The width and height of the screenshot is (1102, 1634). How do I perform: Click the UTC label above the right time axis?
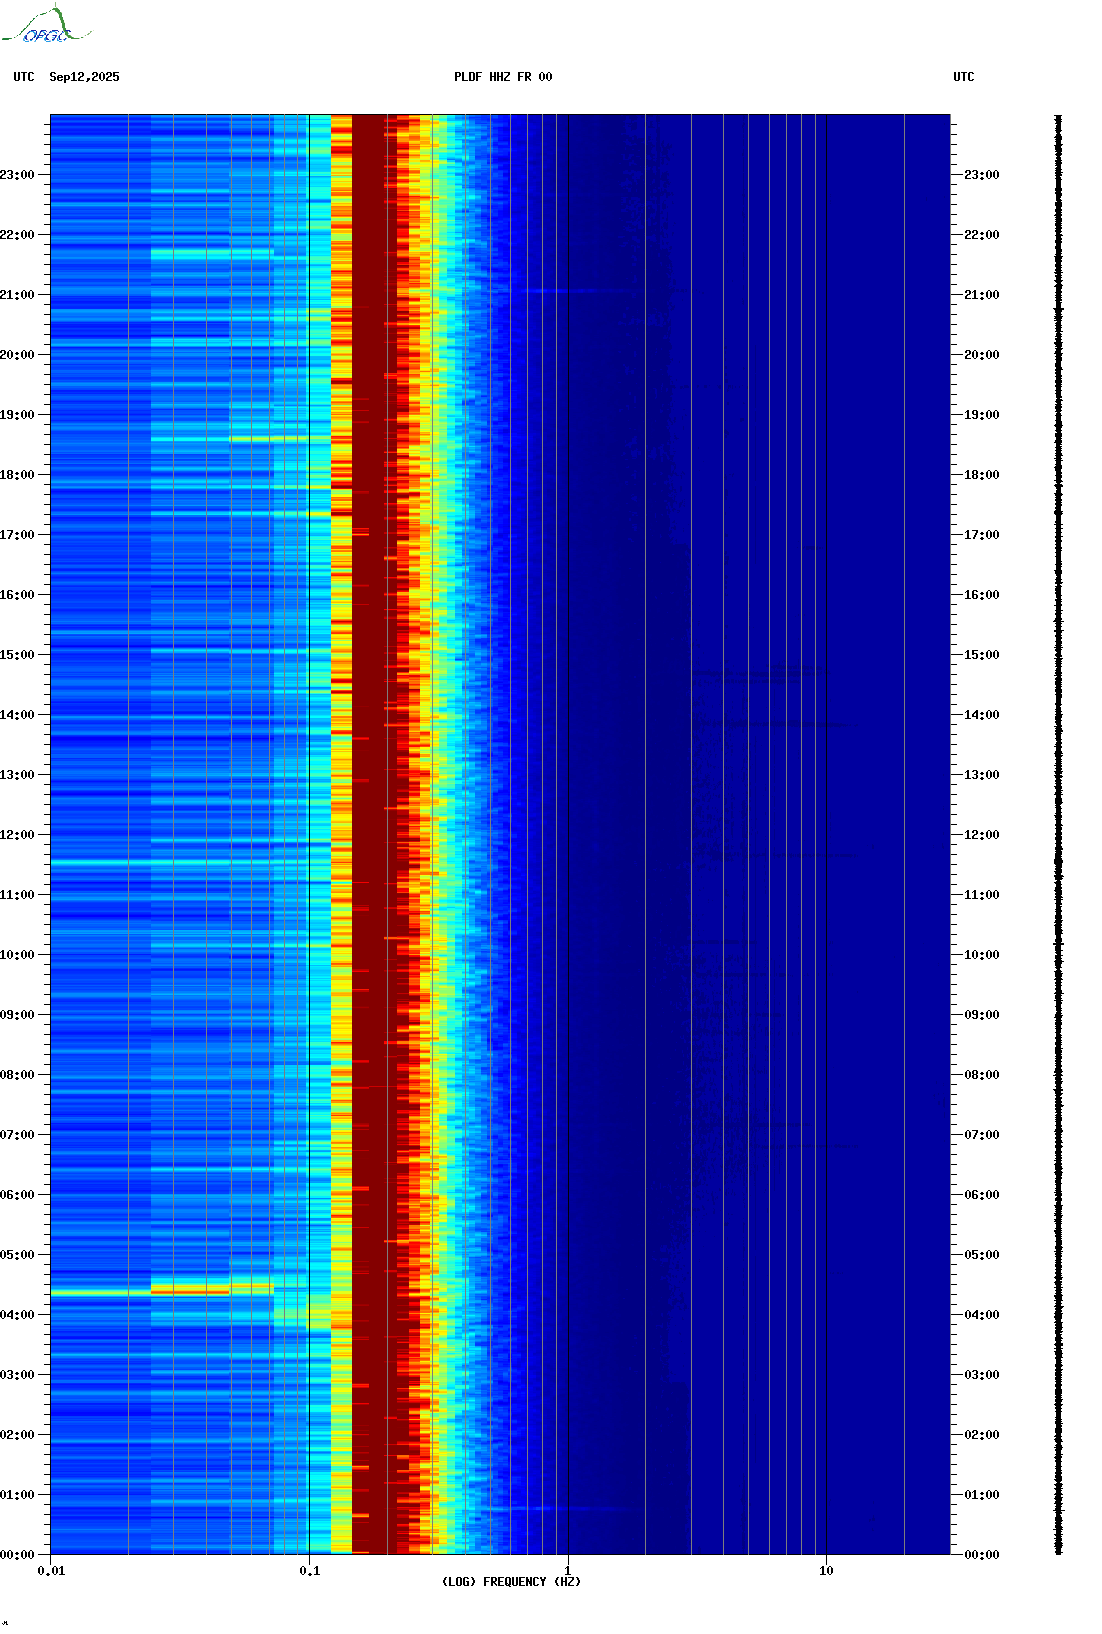[x=964, y=77]
